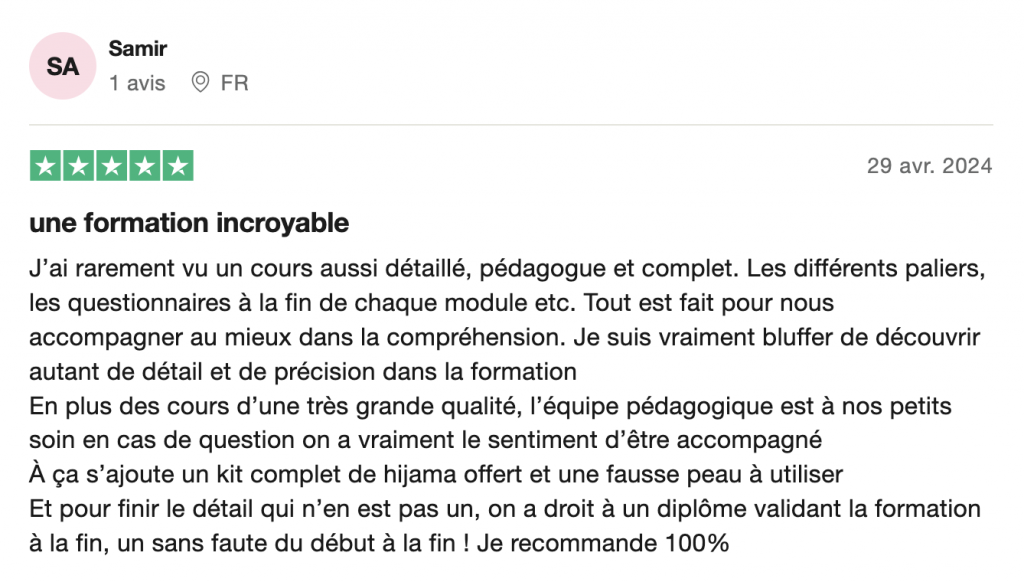Click the second green star
The height and width of the screenshot is (582, 1024).
click(79, 166)
